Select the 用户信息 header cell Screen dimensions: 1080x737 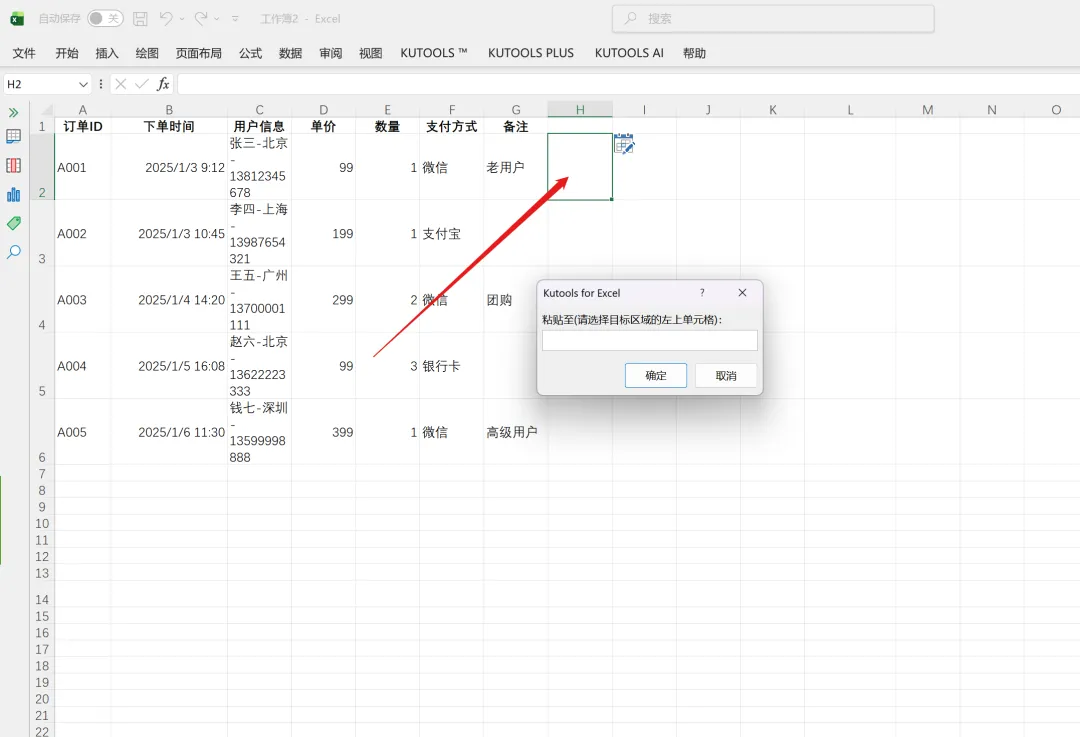[x=260, y=126]
